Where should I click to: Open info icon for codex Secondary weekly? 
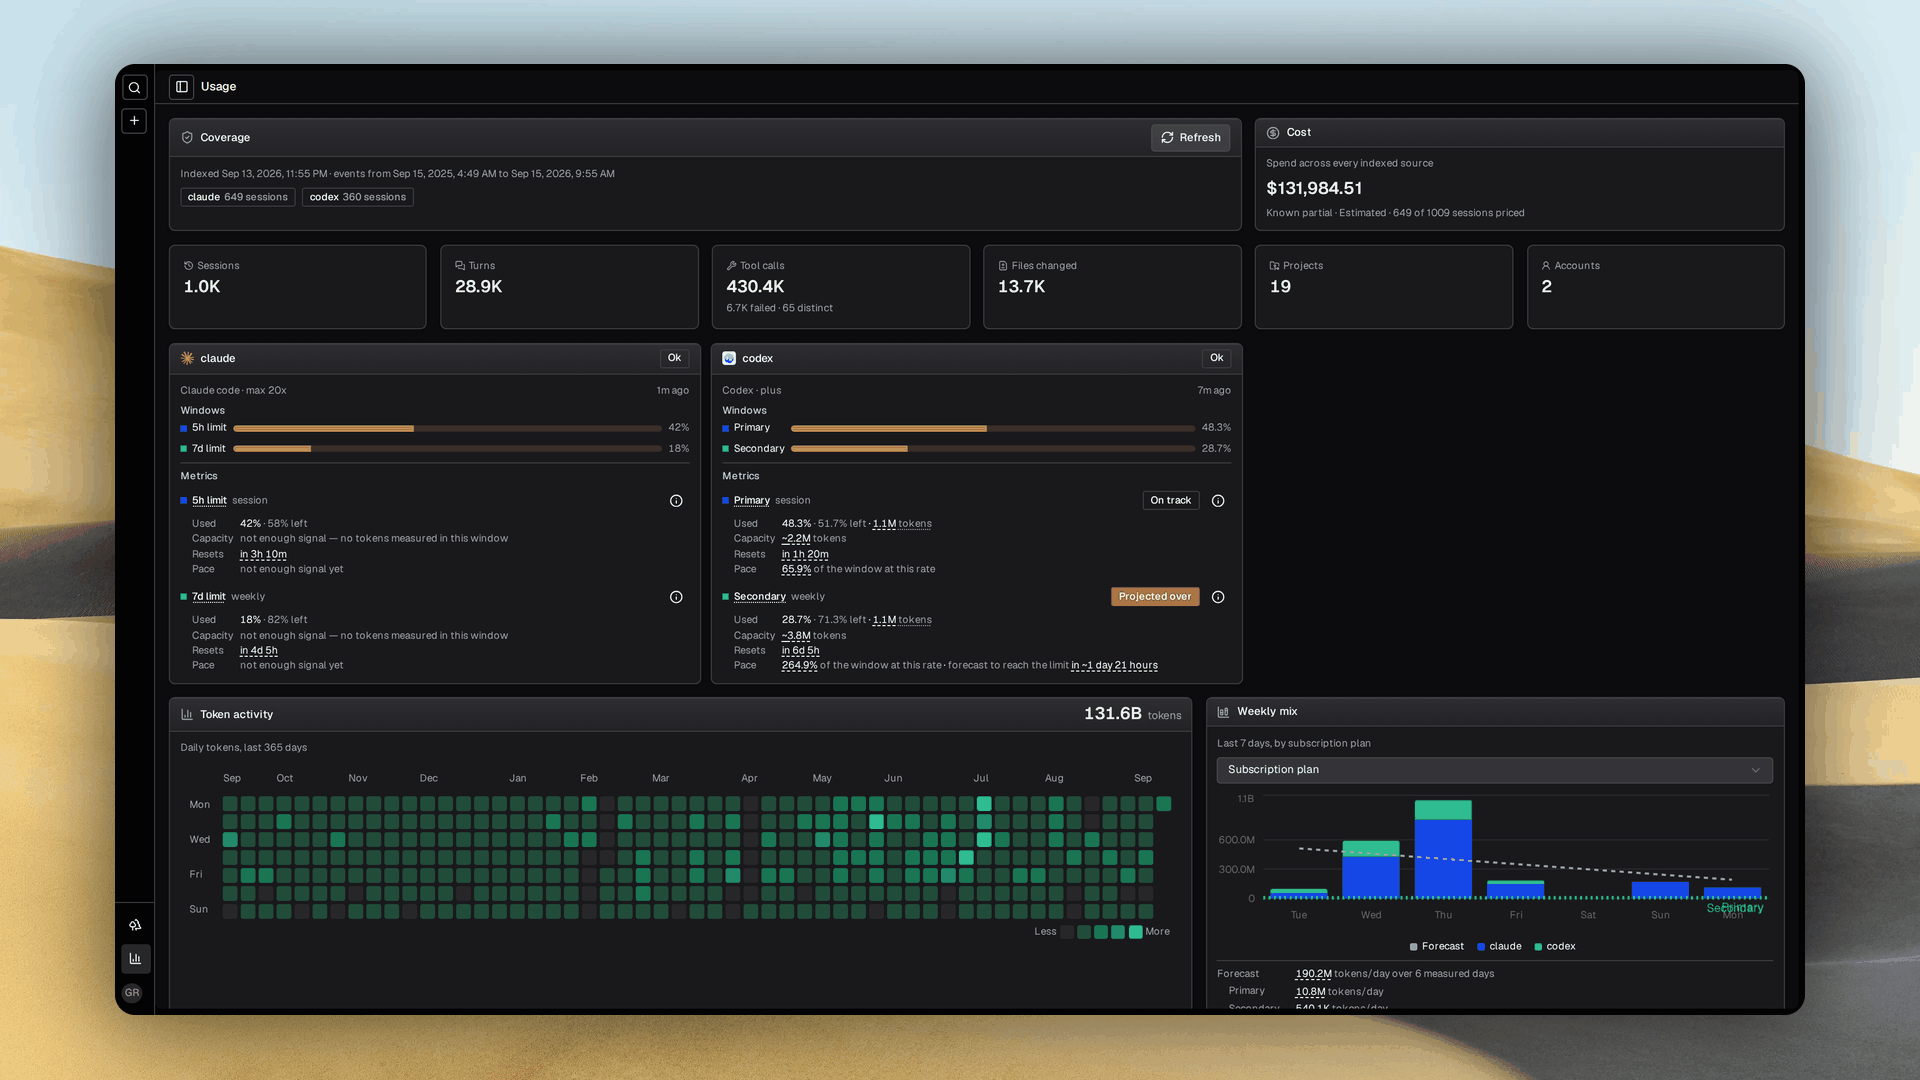point(1218,597)
